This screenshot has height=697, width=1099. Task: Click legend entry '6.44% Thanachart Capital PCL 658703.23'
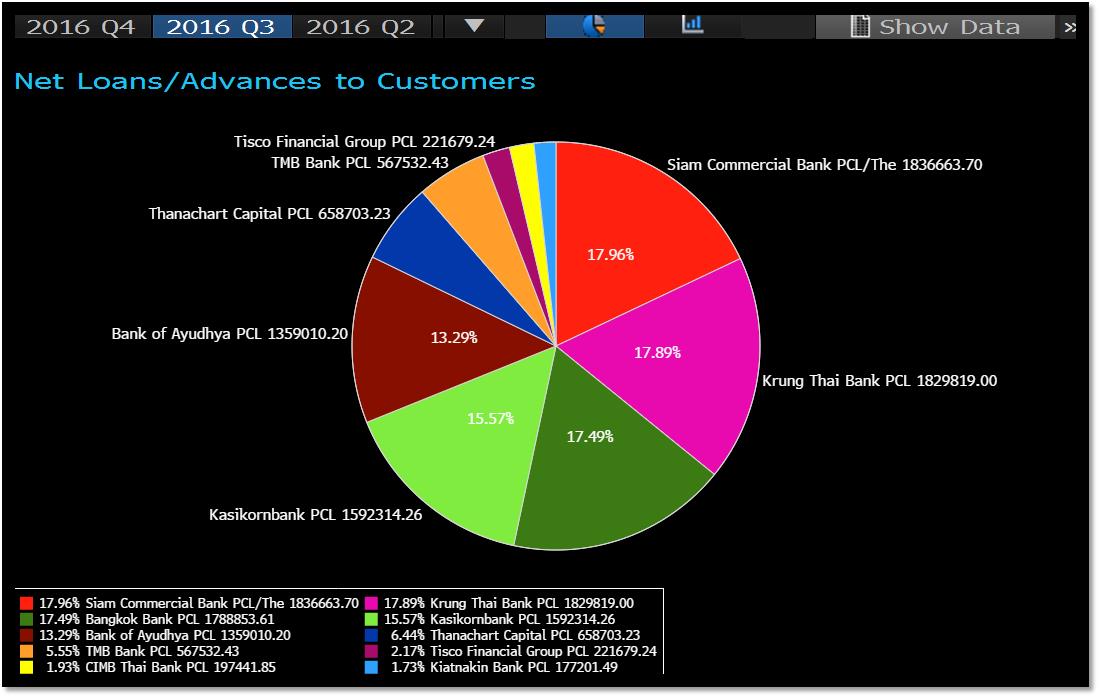pyautogui.click(x=515, y=635)
